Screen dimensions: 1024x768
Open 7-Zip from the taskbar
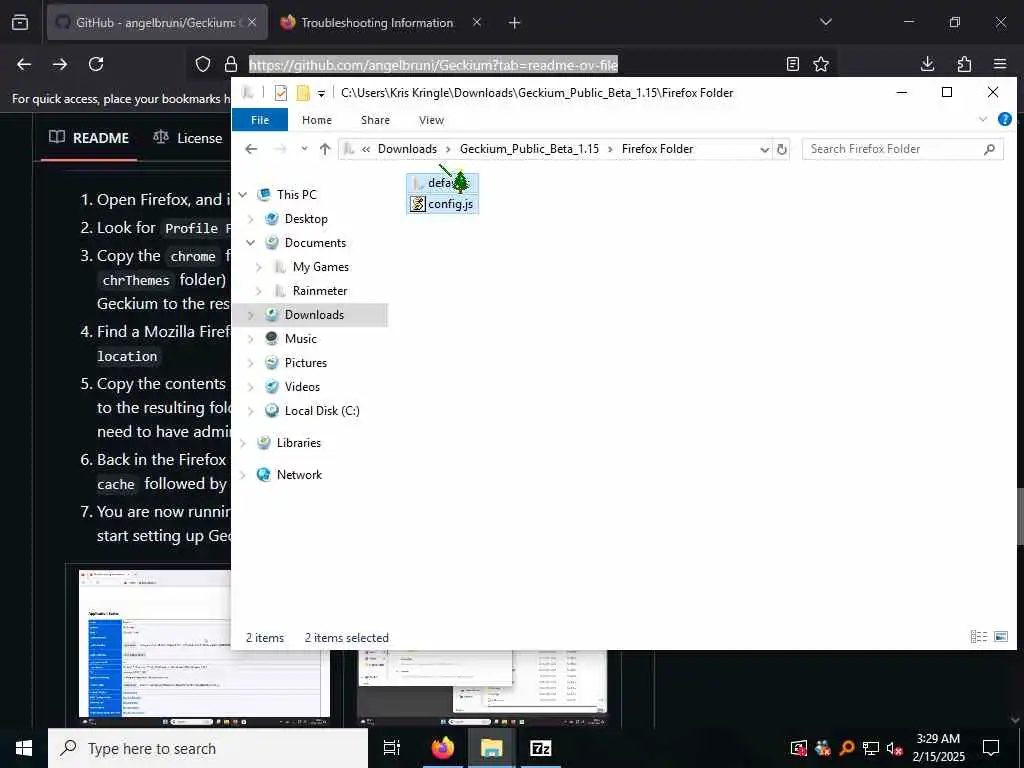coord(541,748)
